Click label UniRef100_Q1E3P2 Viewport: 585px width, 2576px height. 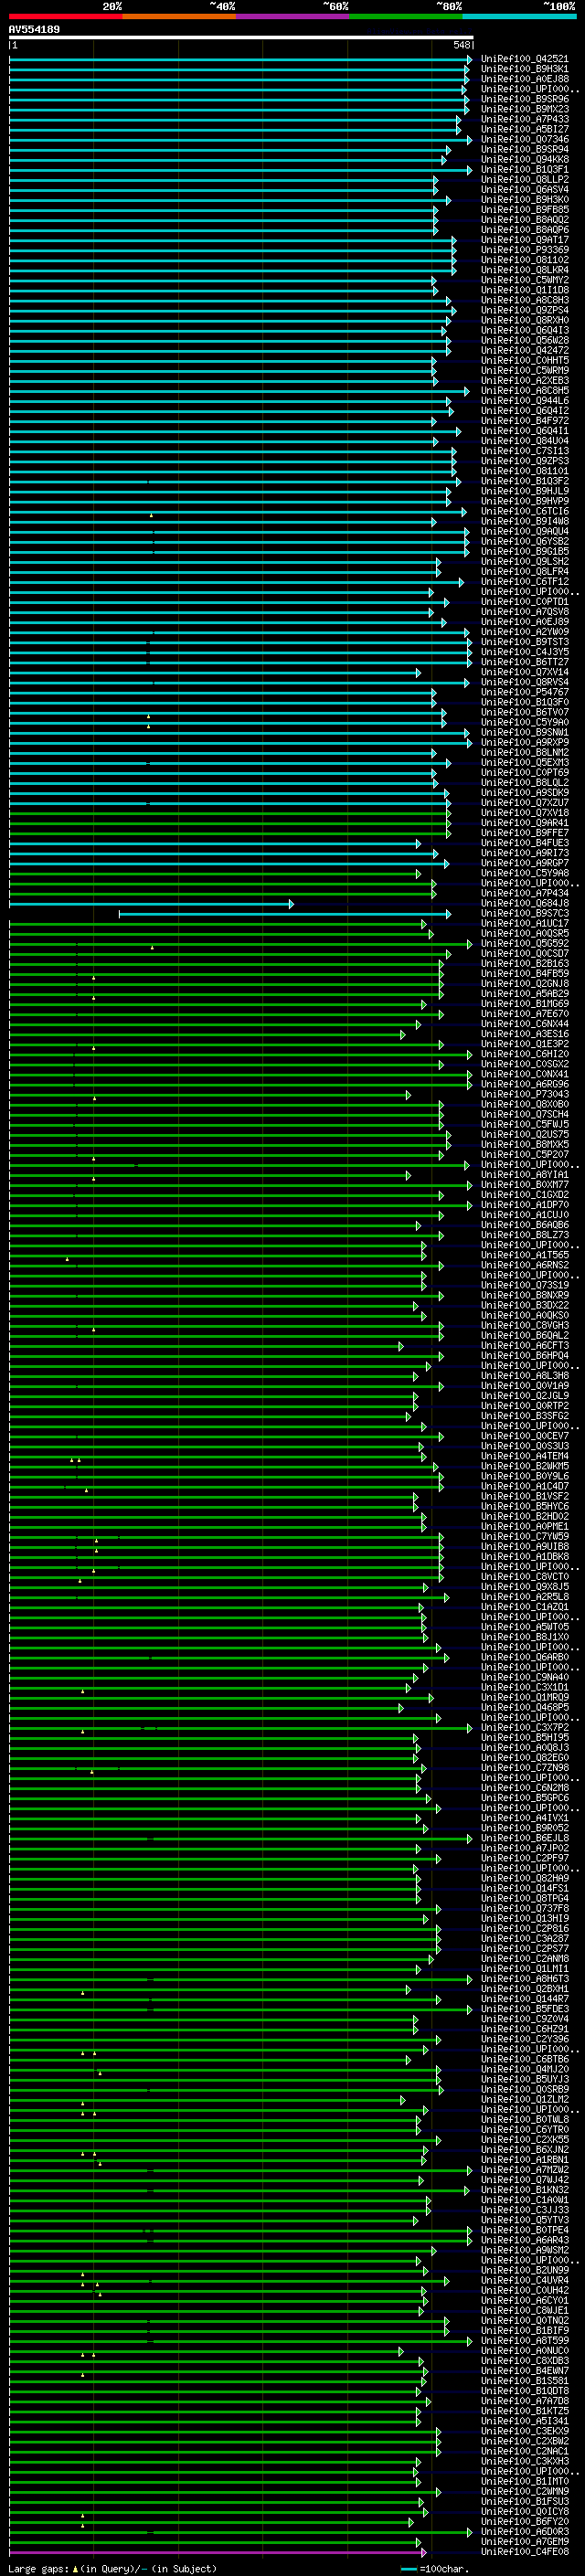[x=524, y=1044]
